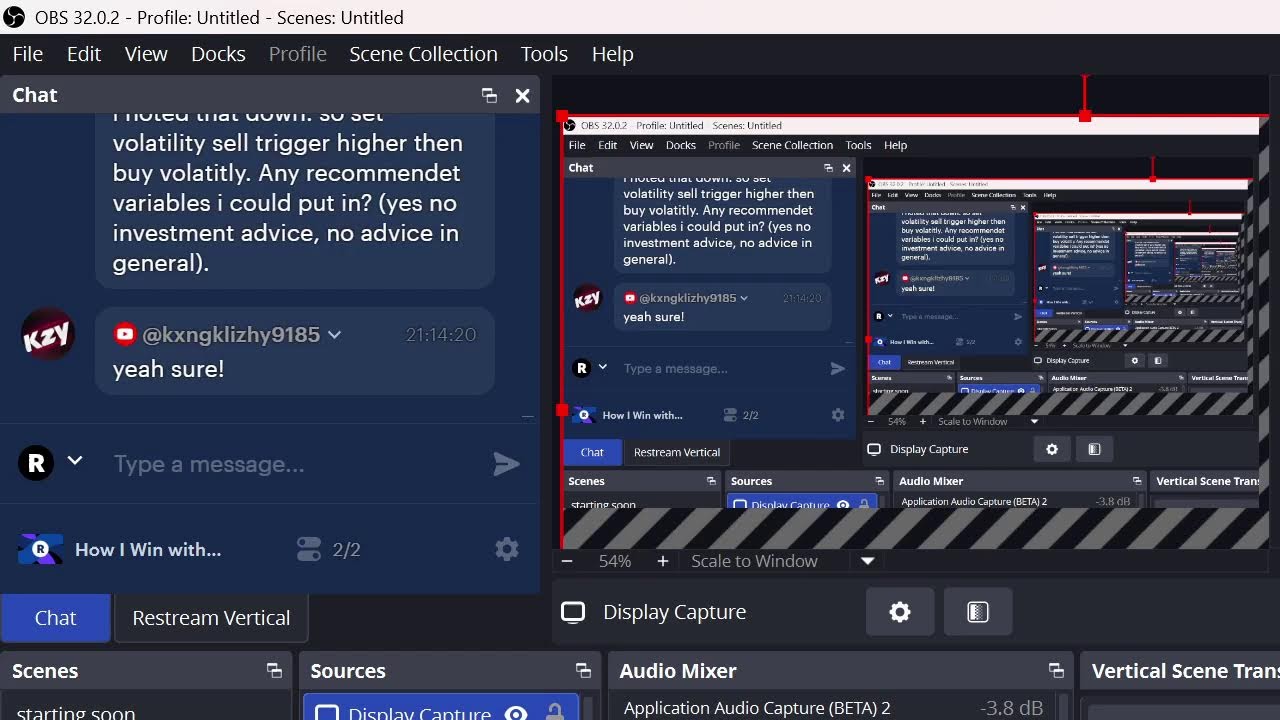Select the top-center red handle of preview source

[x=1085, y=117]
